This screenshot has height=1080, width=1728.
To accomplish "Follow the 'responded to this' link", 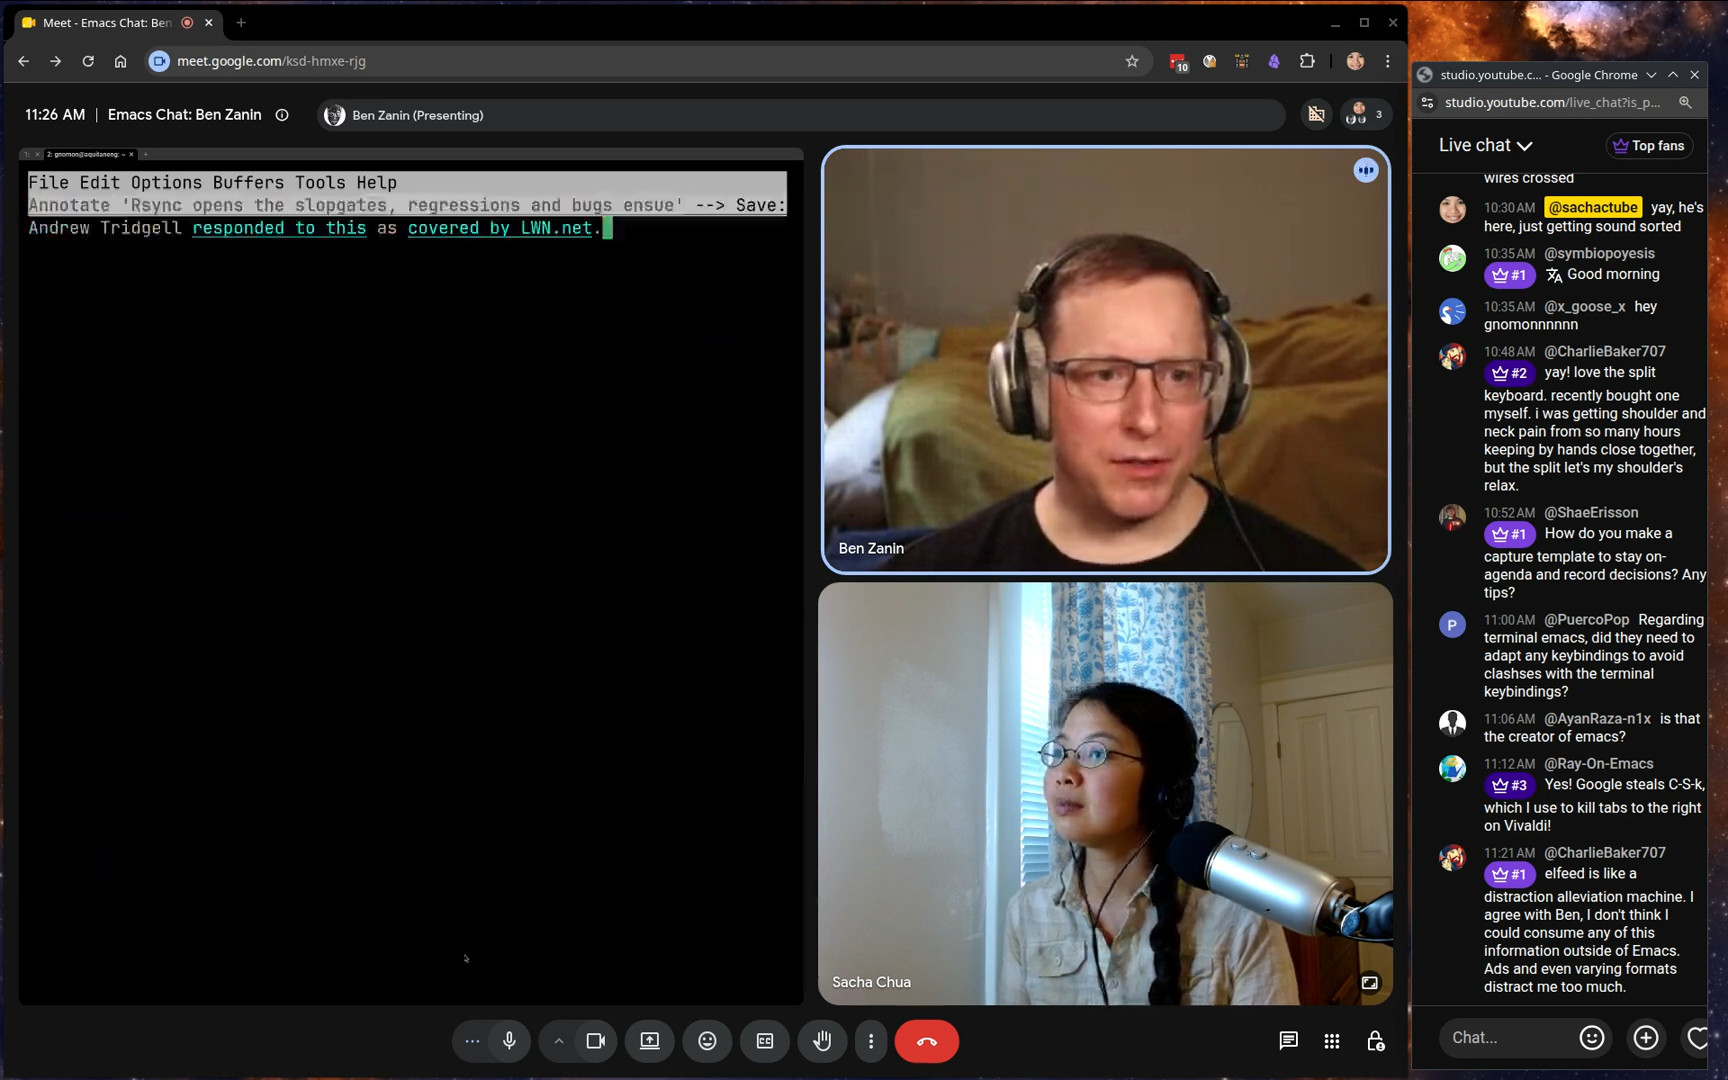I will [279, 228].
